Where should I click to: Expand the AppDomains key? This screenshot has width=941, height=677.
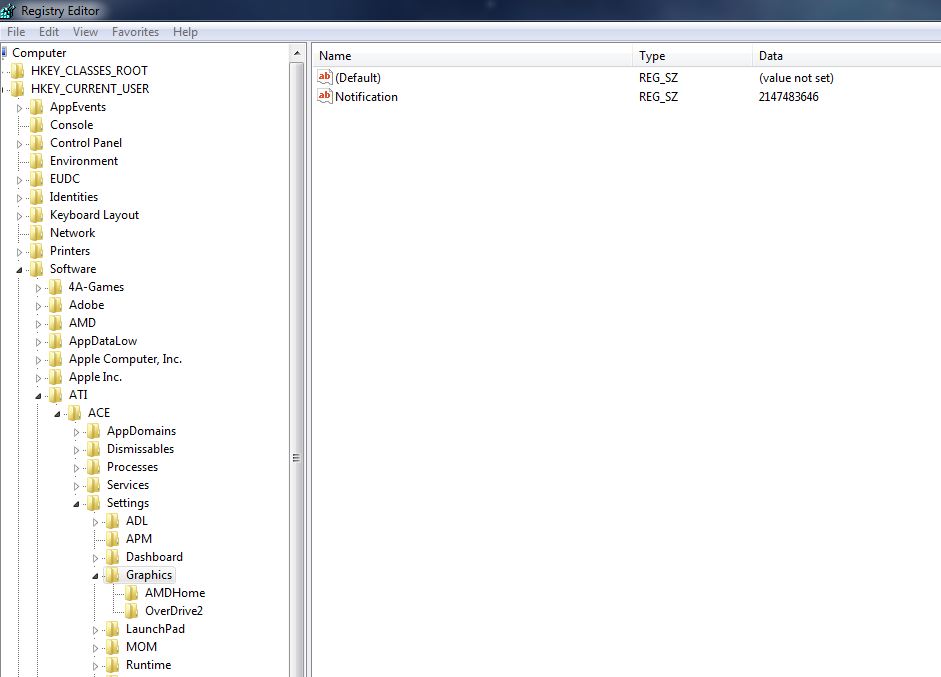[76, 433]
